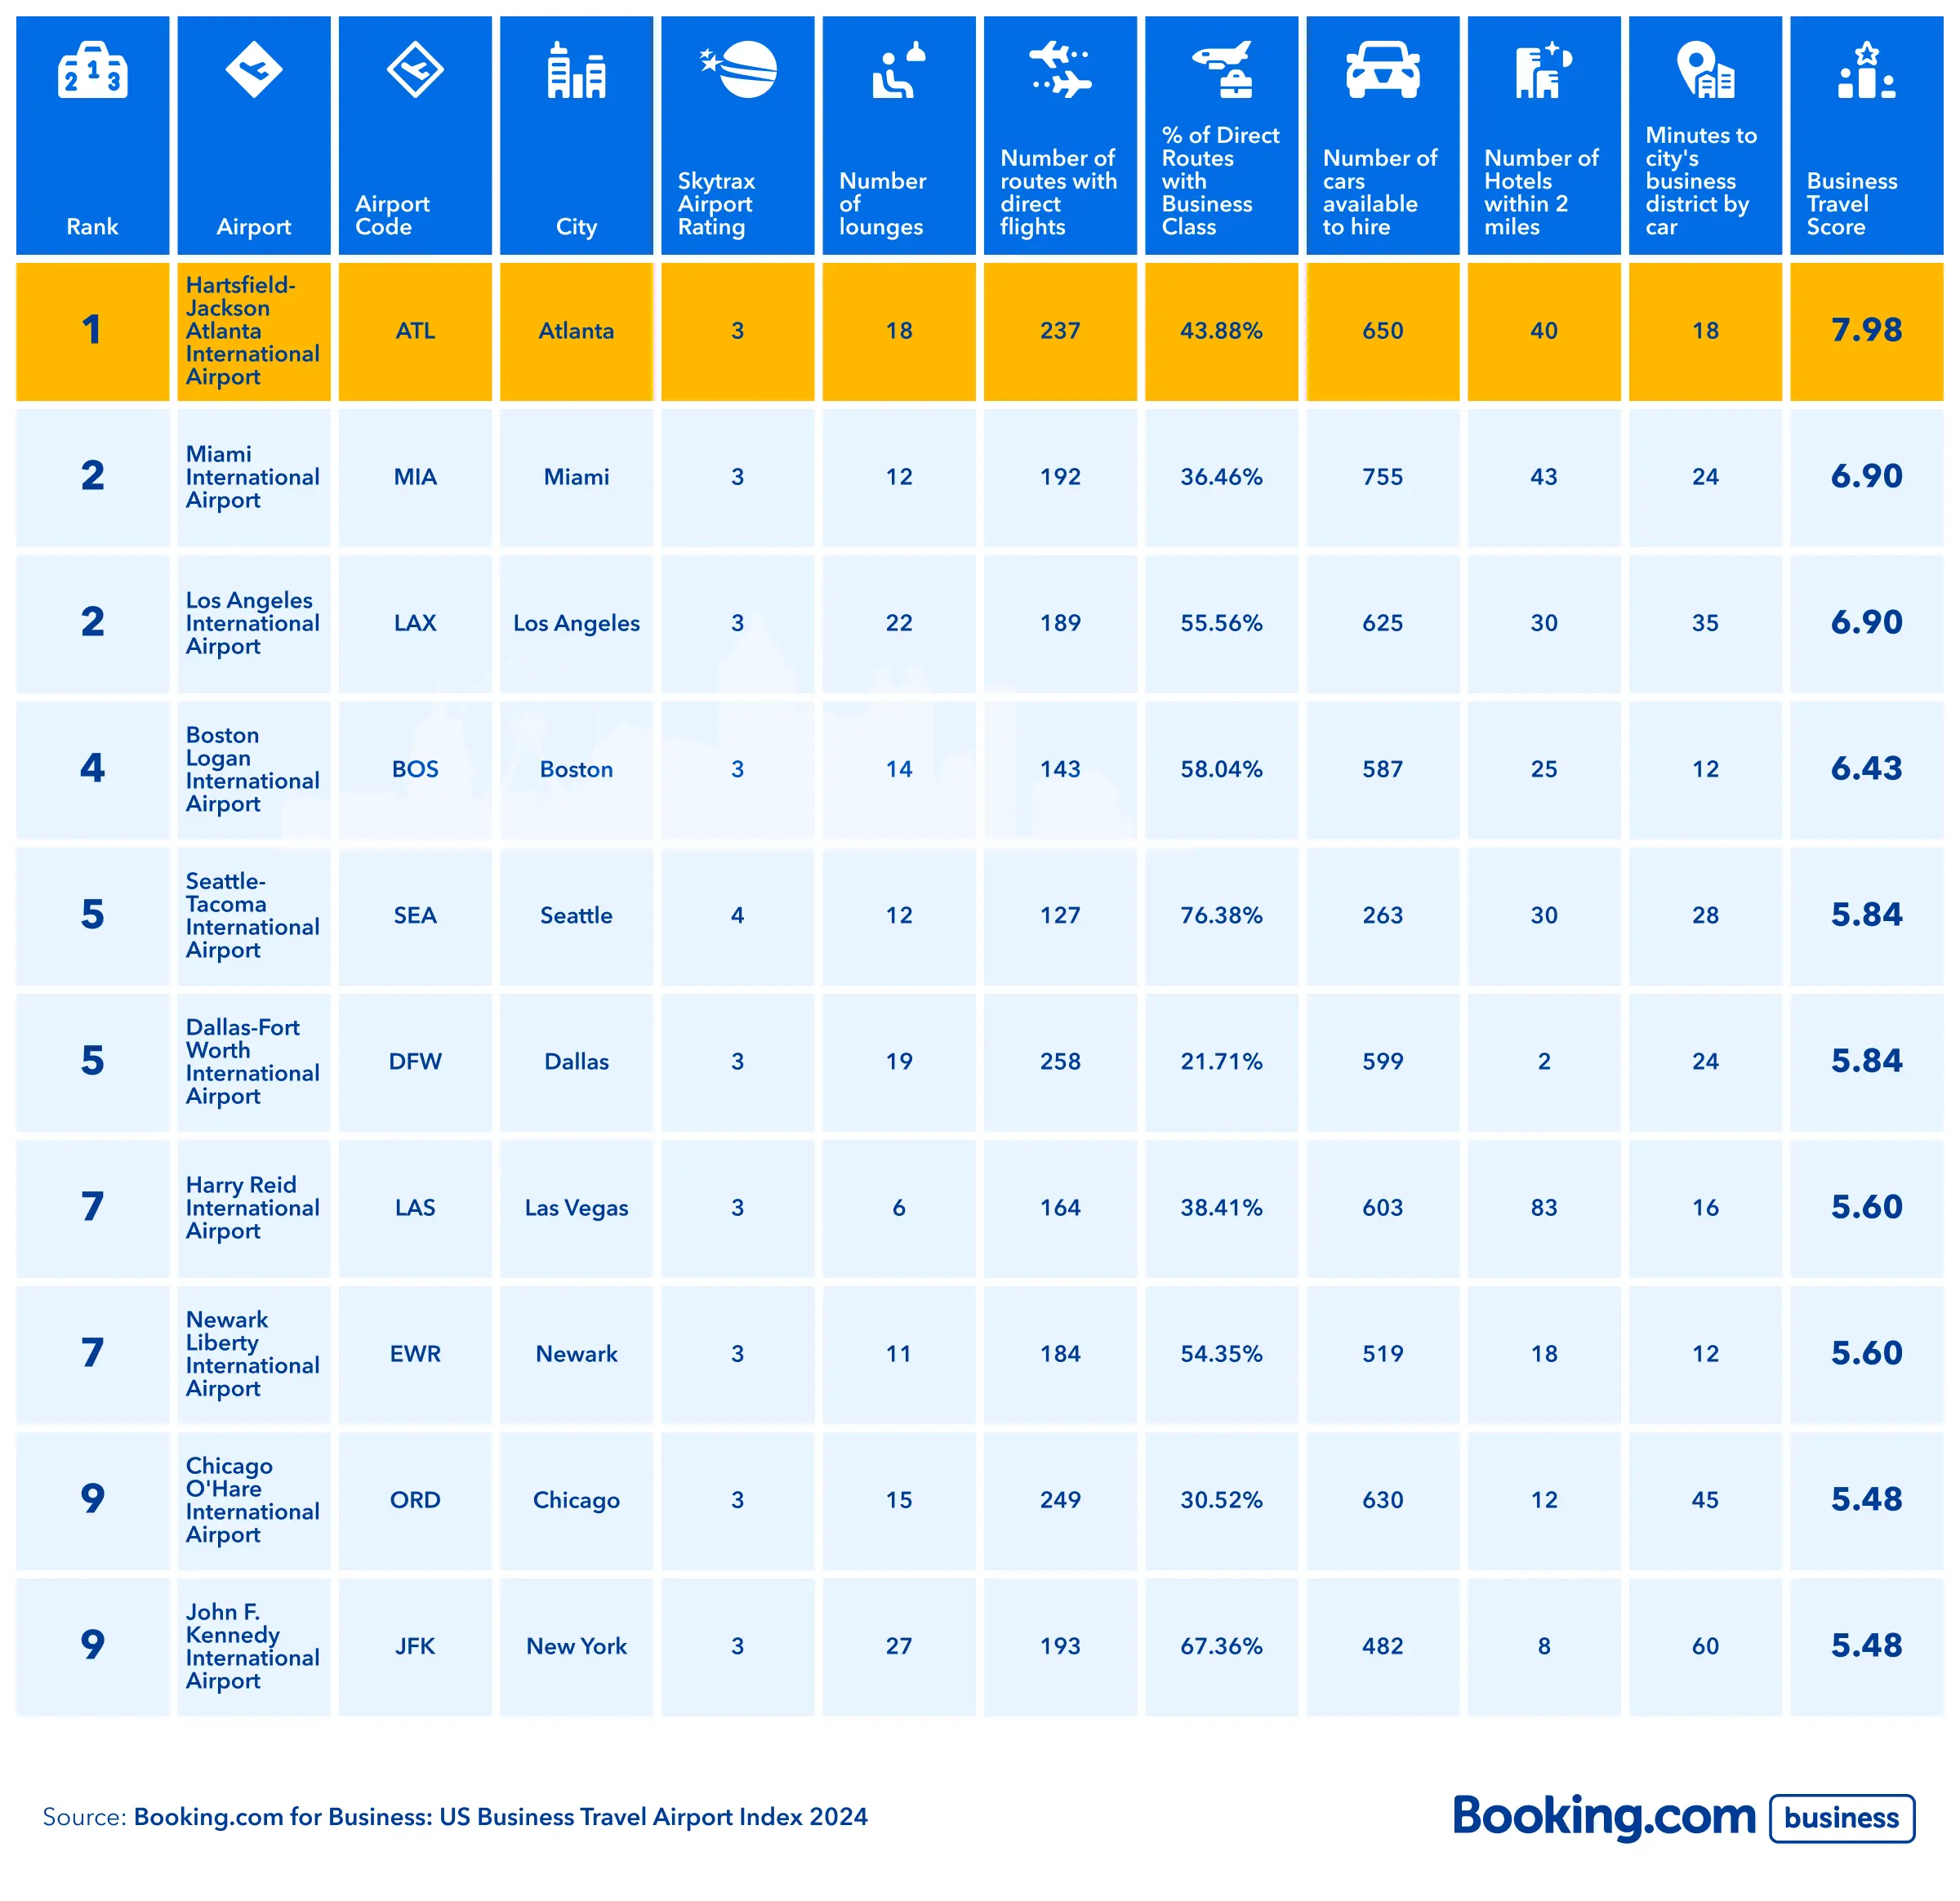
Task: Click the Business Travel Score star icon
Action: tap(1866, 70)
